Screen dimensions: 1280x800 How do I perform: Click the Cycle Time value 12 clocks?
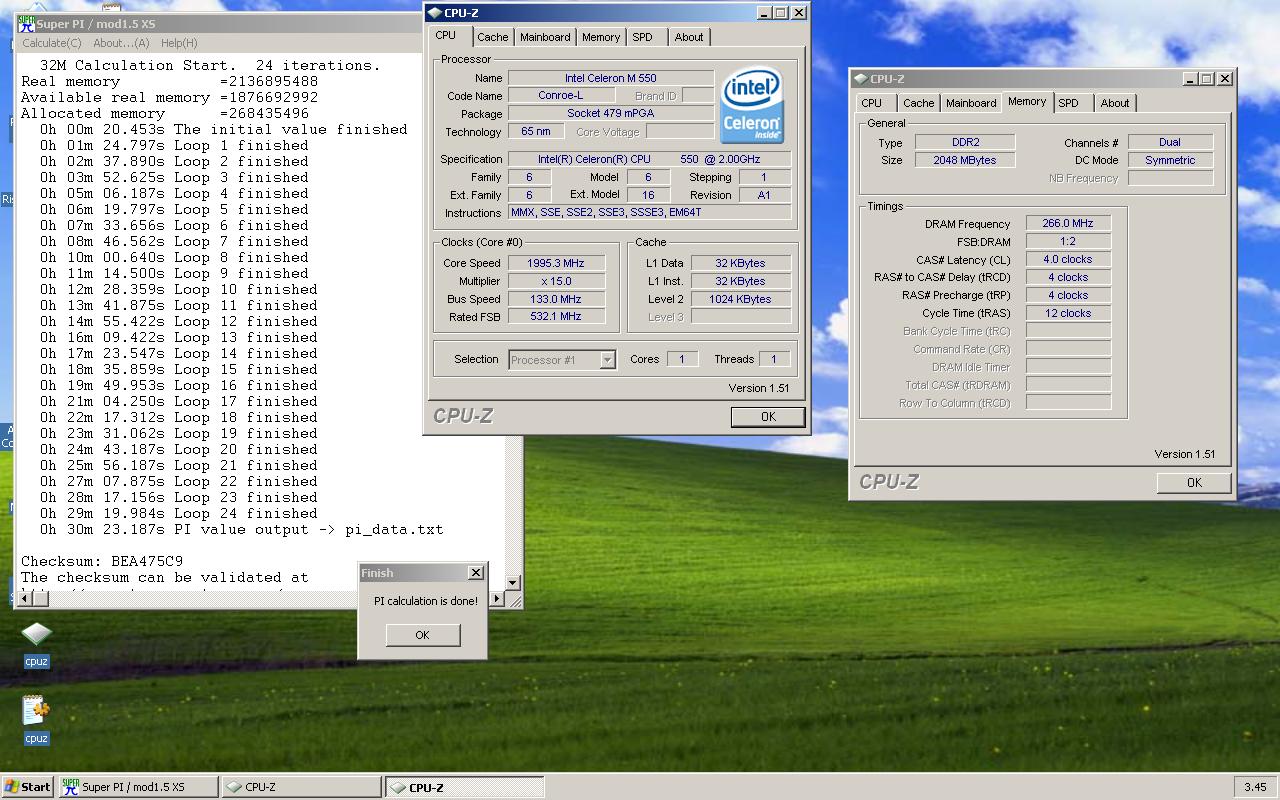coord(1068,313)
